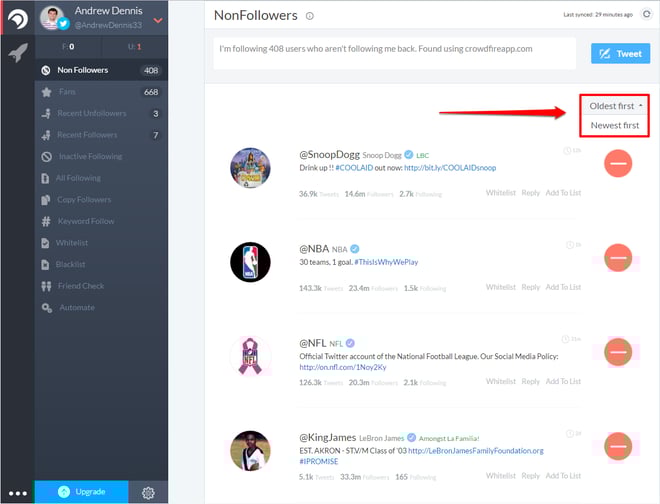Screen dimensions: 660x504
Task: Click the Keyword Follow hashtag icon
Action: click(46, 221)
